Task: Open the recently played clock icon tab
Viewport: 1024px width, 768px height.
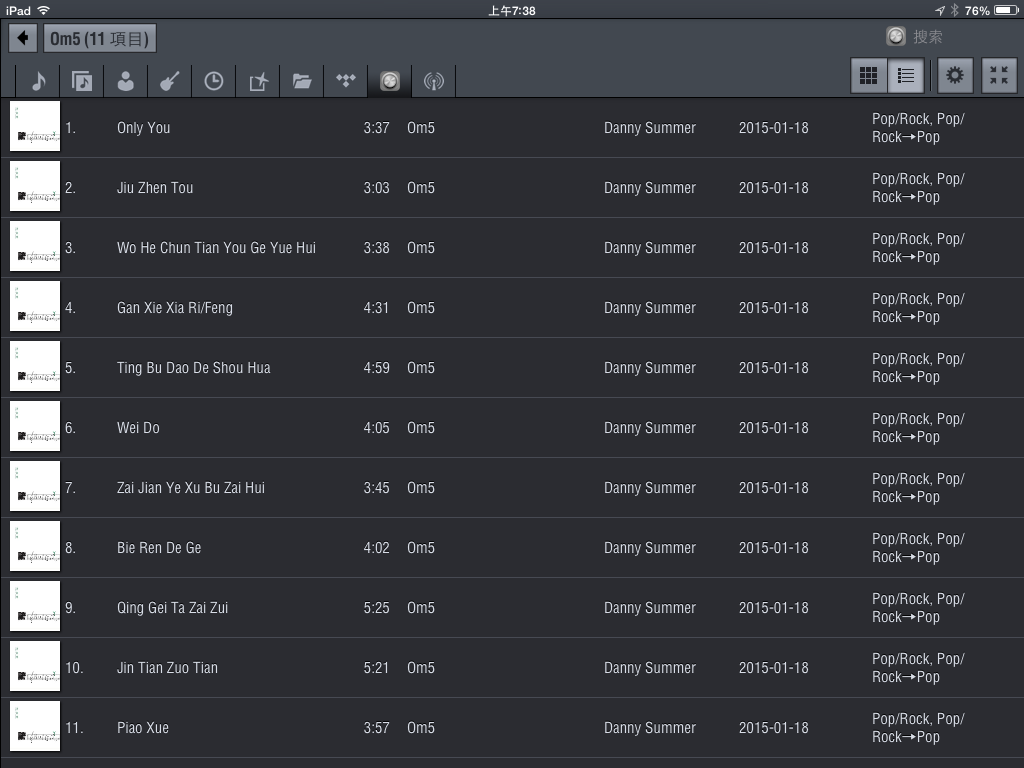Action: [214, 81]
